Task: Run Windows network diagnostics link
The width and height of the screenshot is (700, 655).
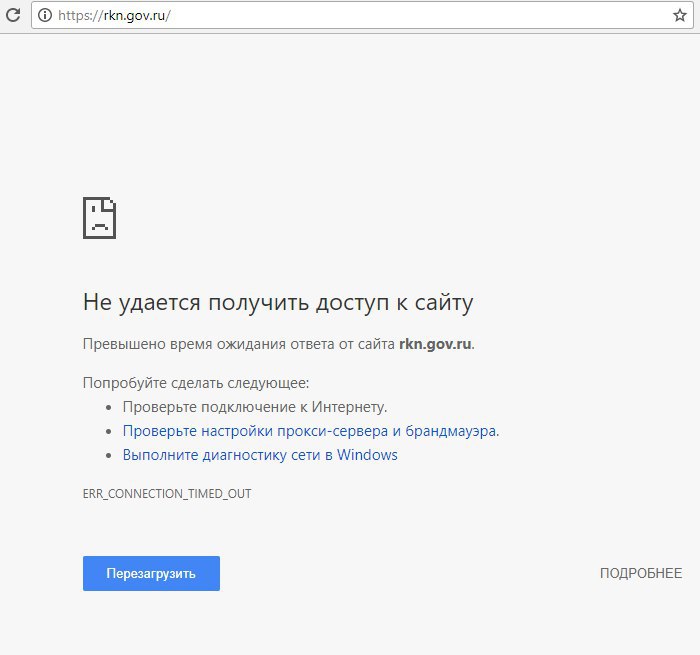Action: coord(260,455)
